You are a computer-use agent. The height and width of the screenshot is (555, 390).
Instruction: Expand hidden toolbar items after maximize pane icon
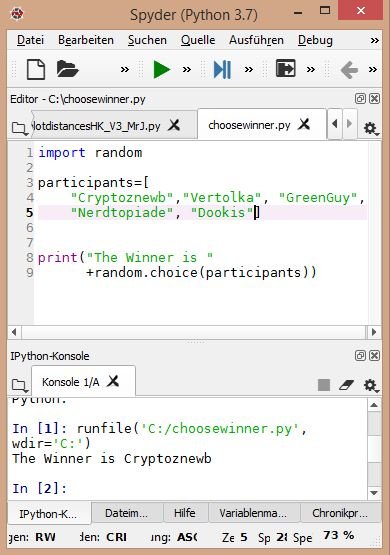[x=311, y=69]
